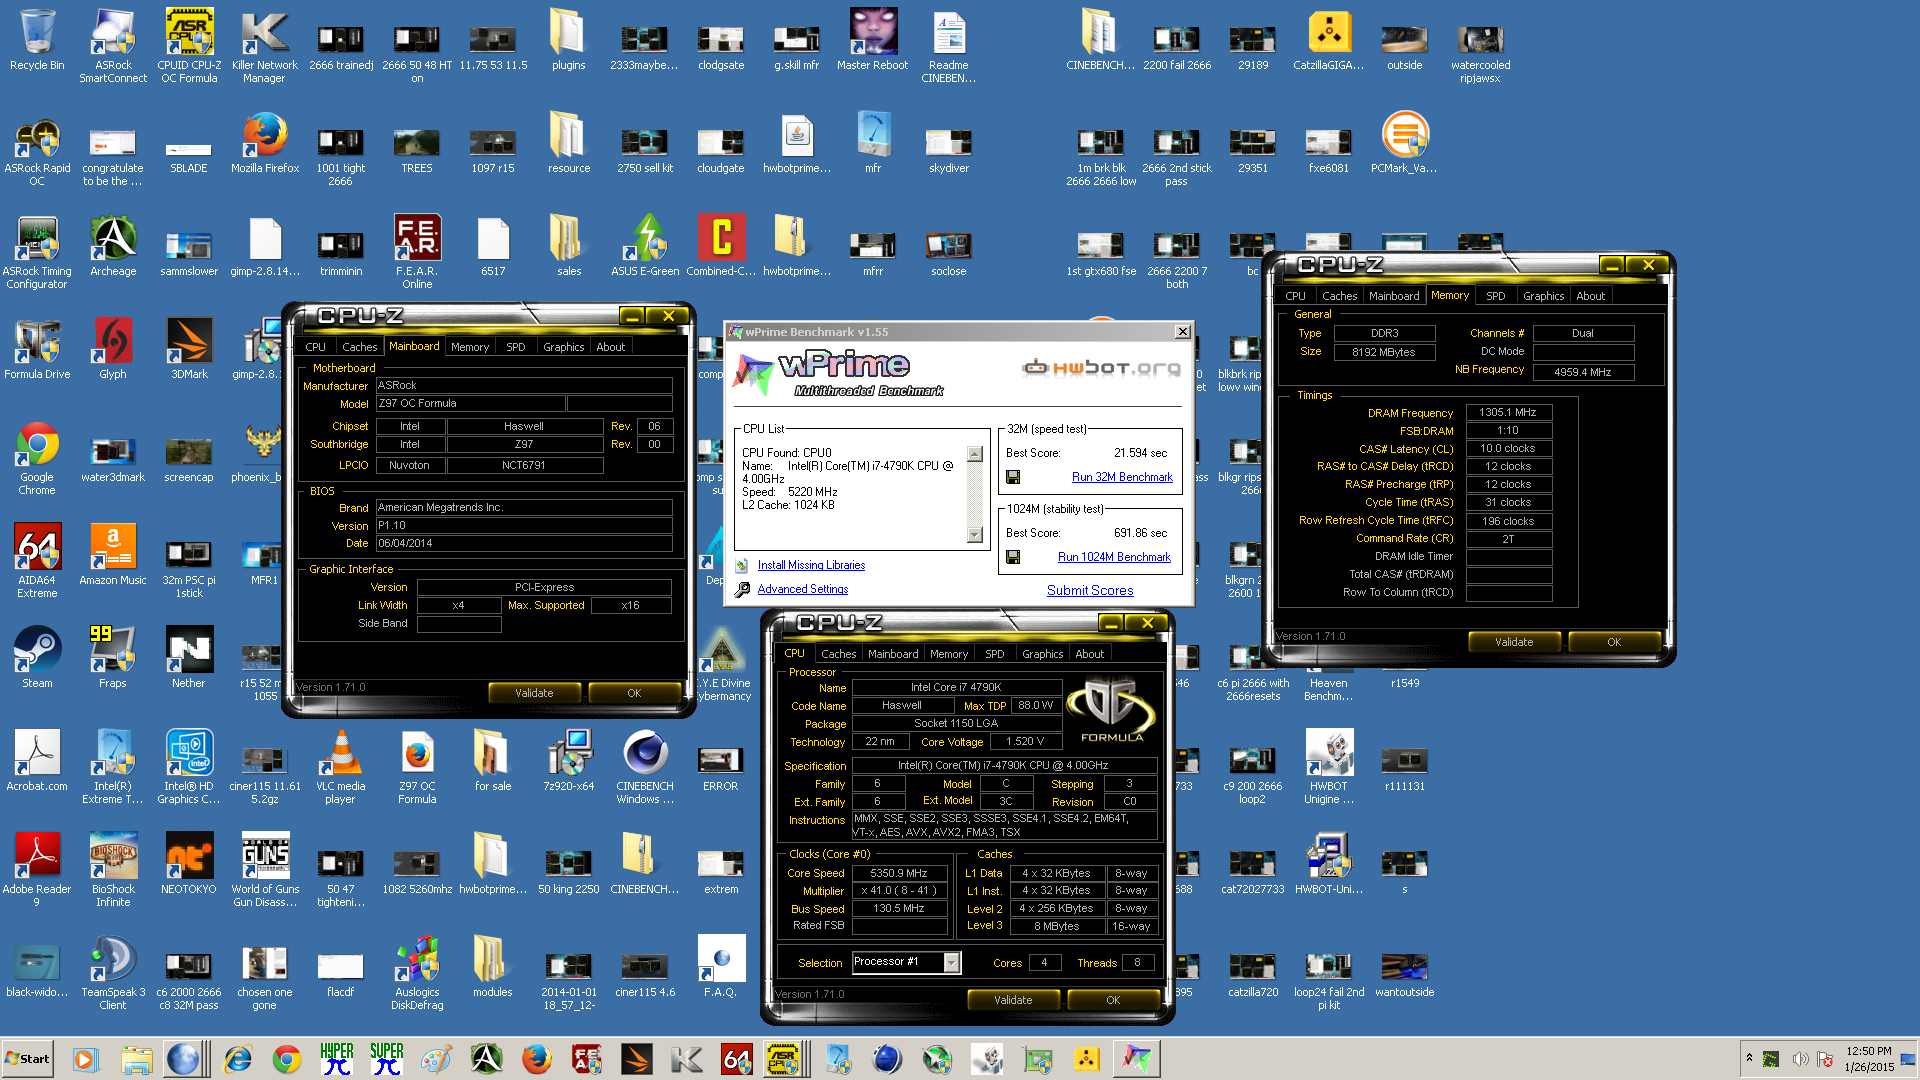Screen dimensions: 1920x1080
Task: Open the Recycle Bin desktop icon
Action: coord(37,40)
